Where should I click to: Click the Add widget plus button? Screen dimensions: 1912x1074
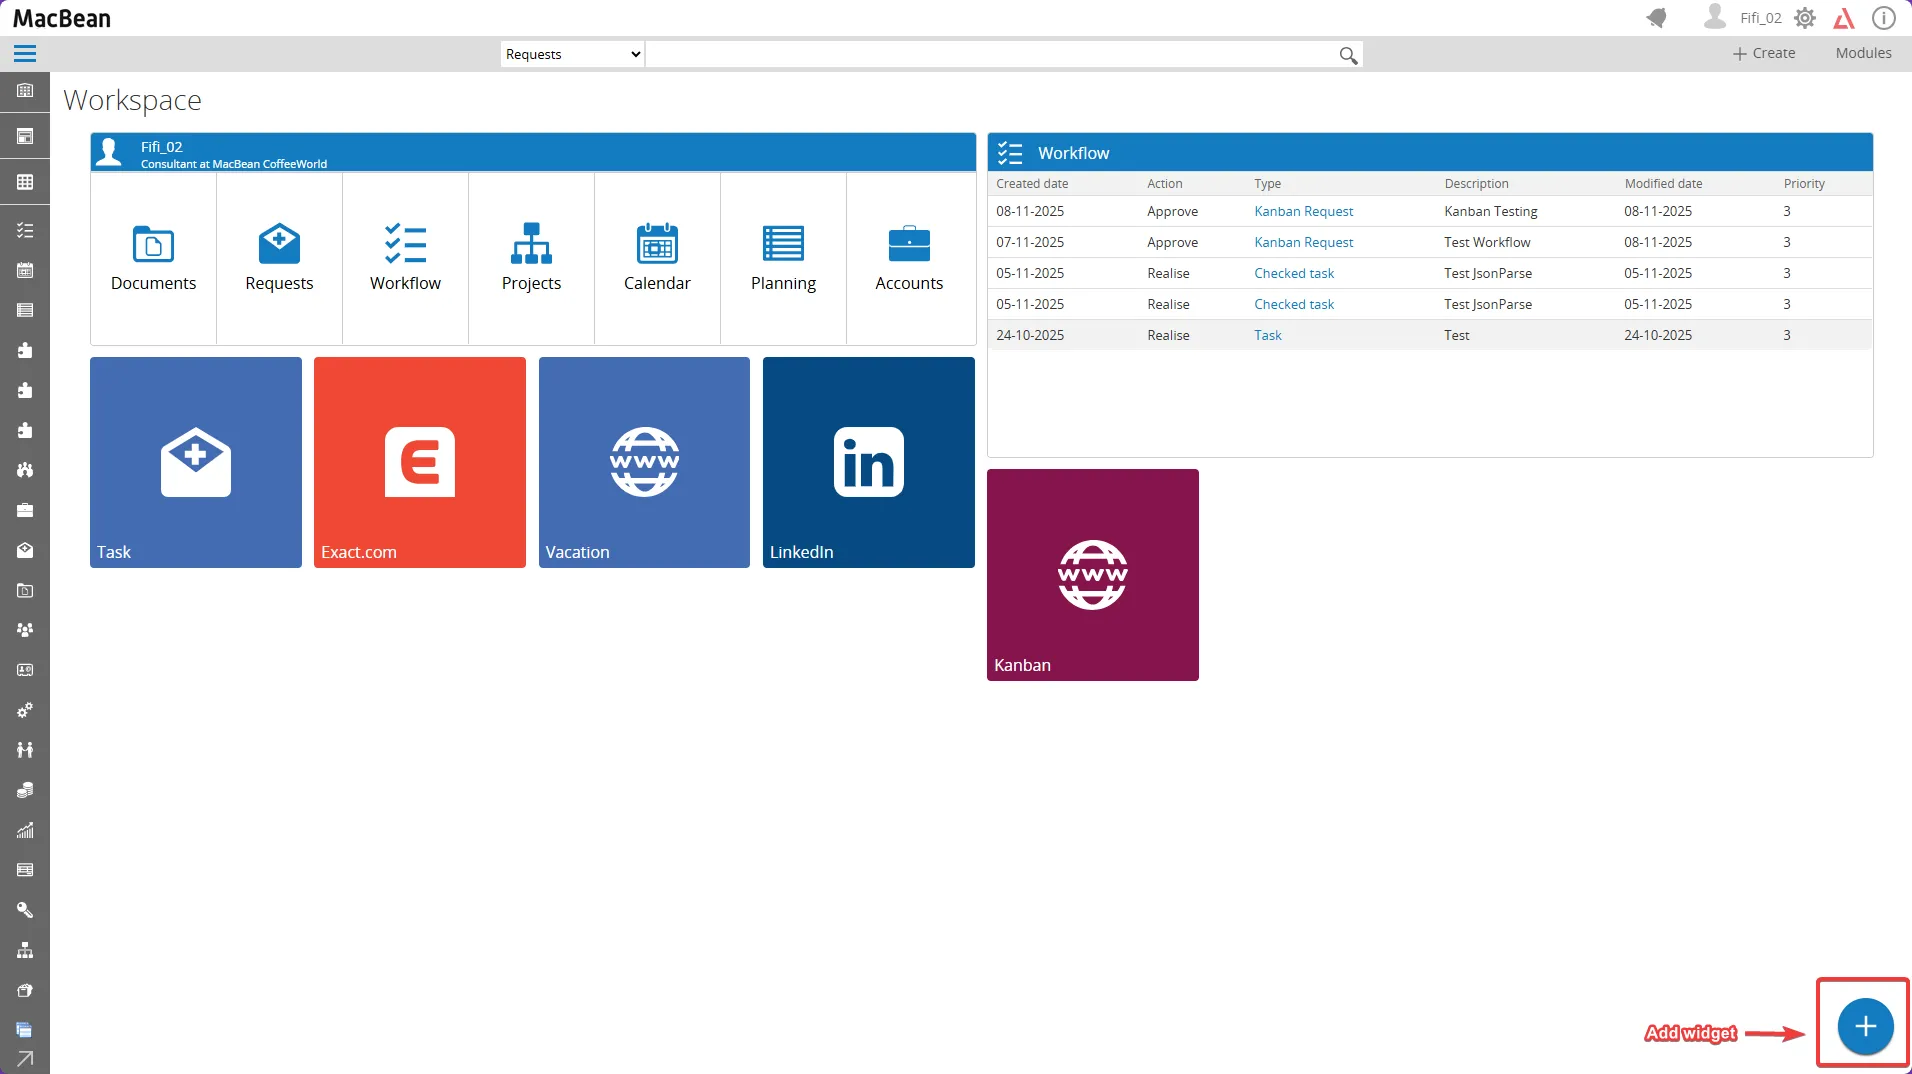1865,1026
